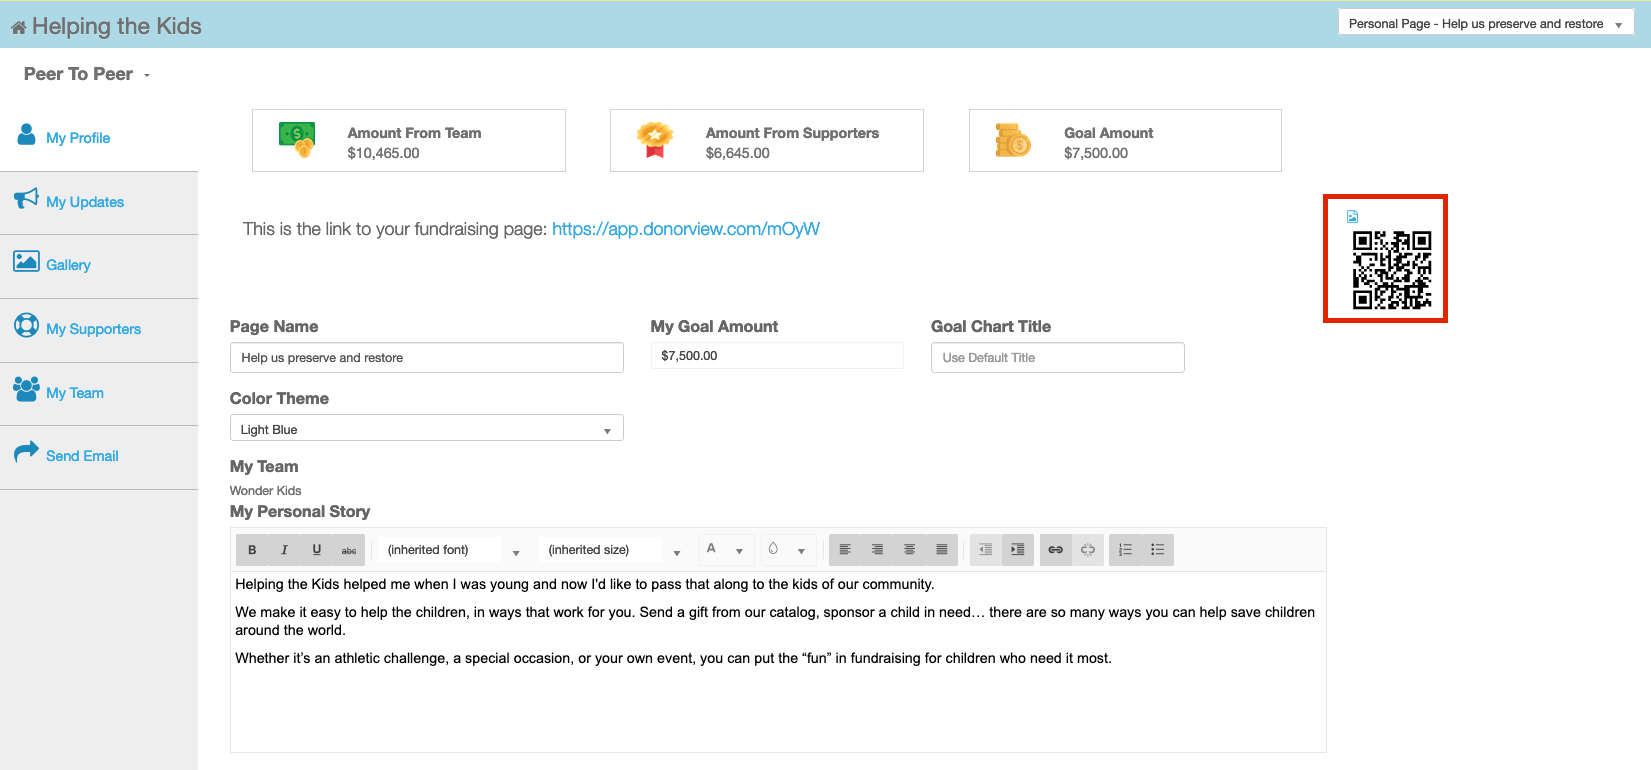The width and height of the screenshot is (1651, 770).
Task: Open the fundraising page link
Action: click(686, 229)
